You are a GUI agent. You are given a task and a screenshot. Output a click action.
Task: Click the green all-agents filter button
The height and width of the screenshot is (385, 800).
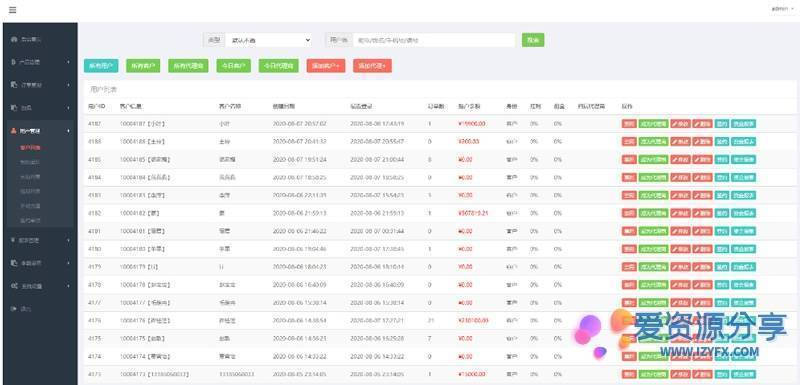tap(188, 66)
